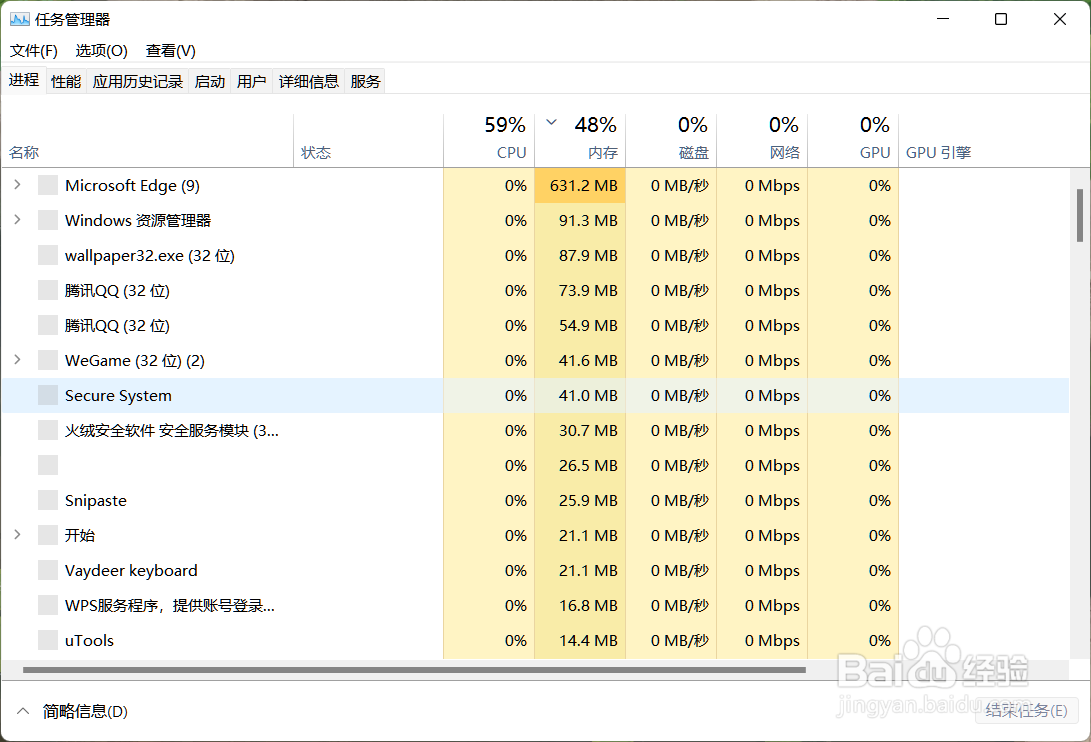Click the Secure System process icon
Image resolution: width=1091 pixels, height=742 pixels.
point(48,395)
